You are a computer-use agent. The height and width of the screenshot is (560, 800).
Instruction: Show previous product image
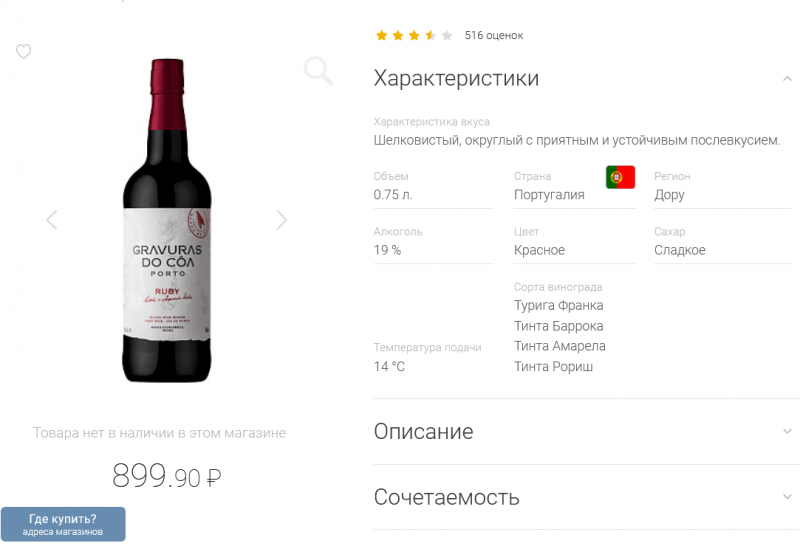coord(52,220)
